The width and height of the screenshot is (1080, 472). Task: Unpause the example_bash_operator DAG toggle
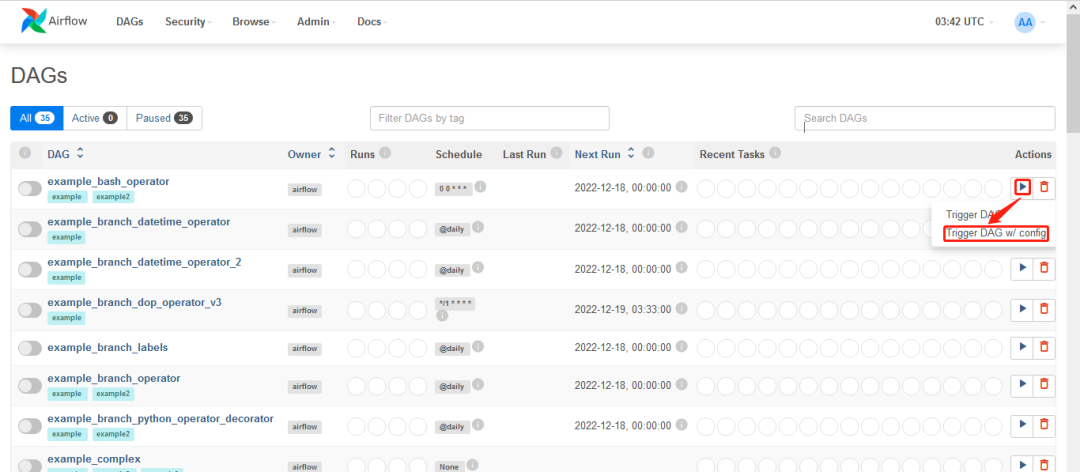(x=30, y=189)
